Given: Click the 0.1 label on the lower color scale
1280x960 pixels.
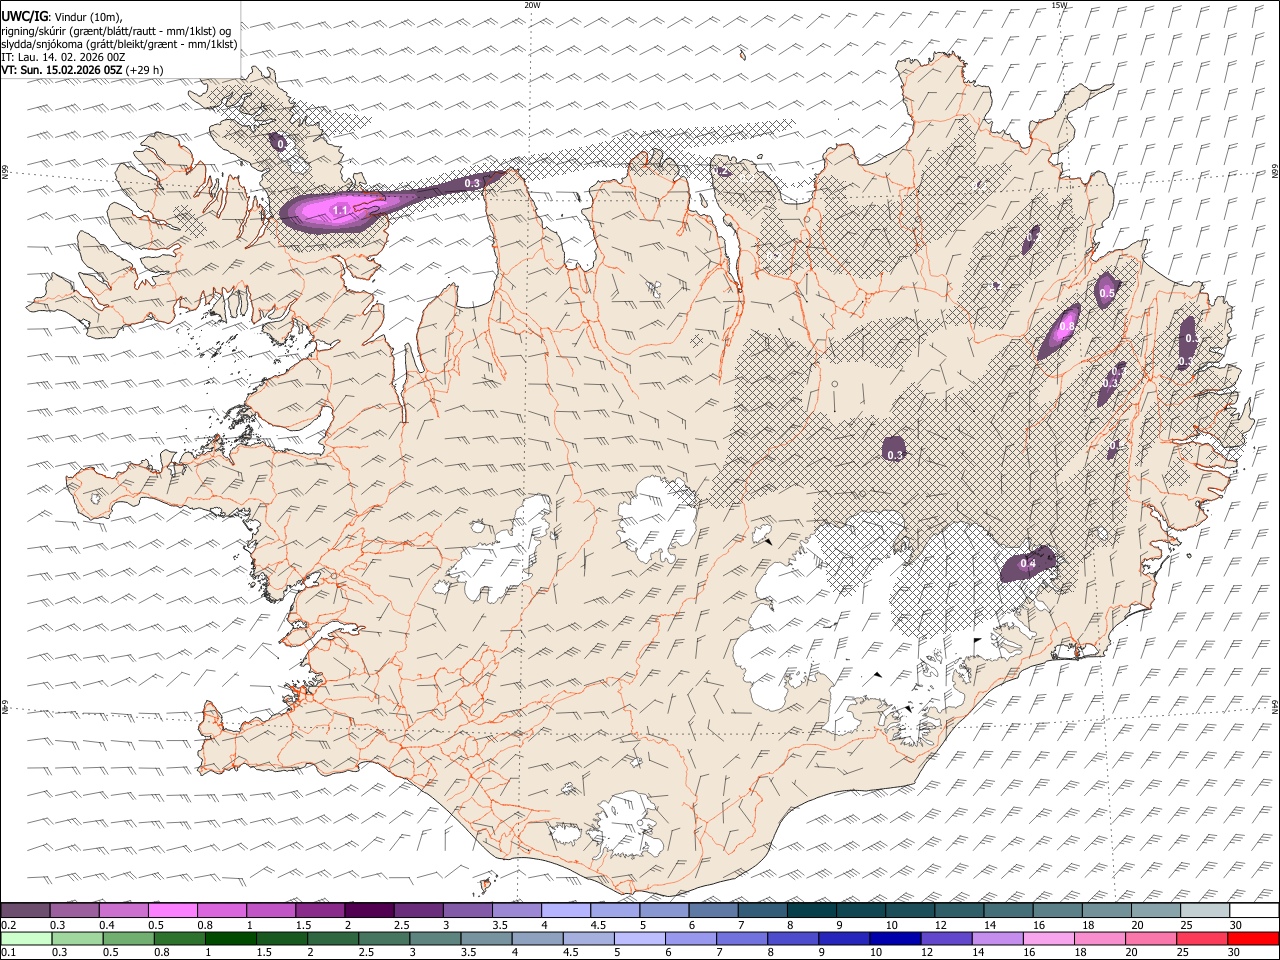Looking at the screenshot, I should pyautogui.click(x=9, y=953).
